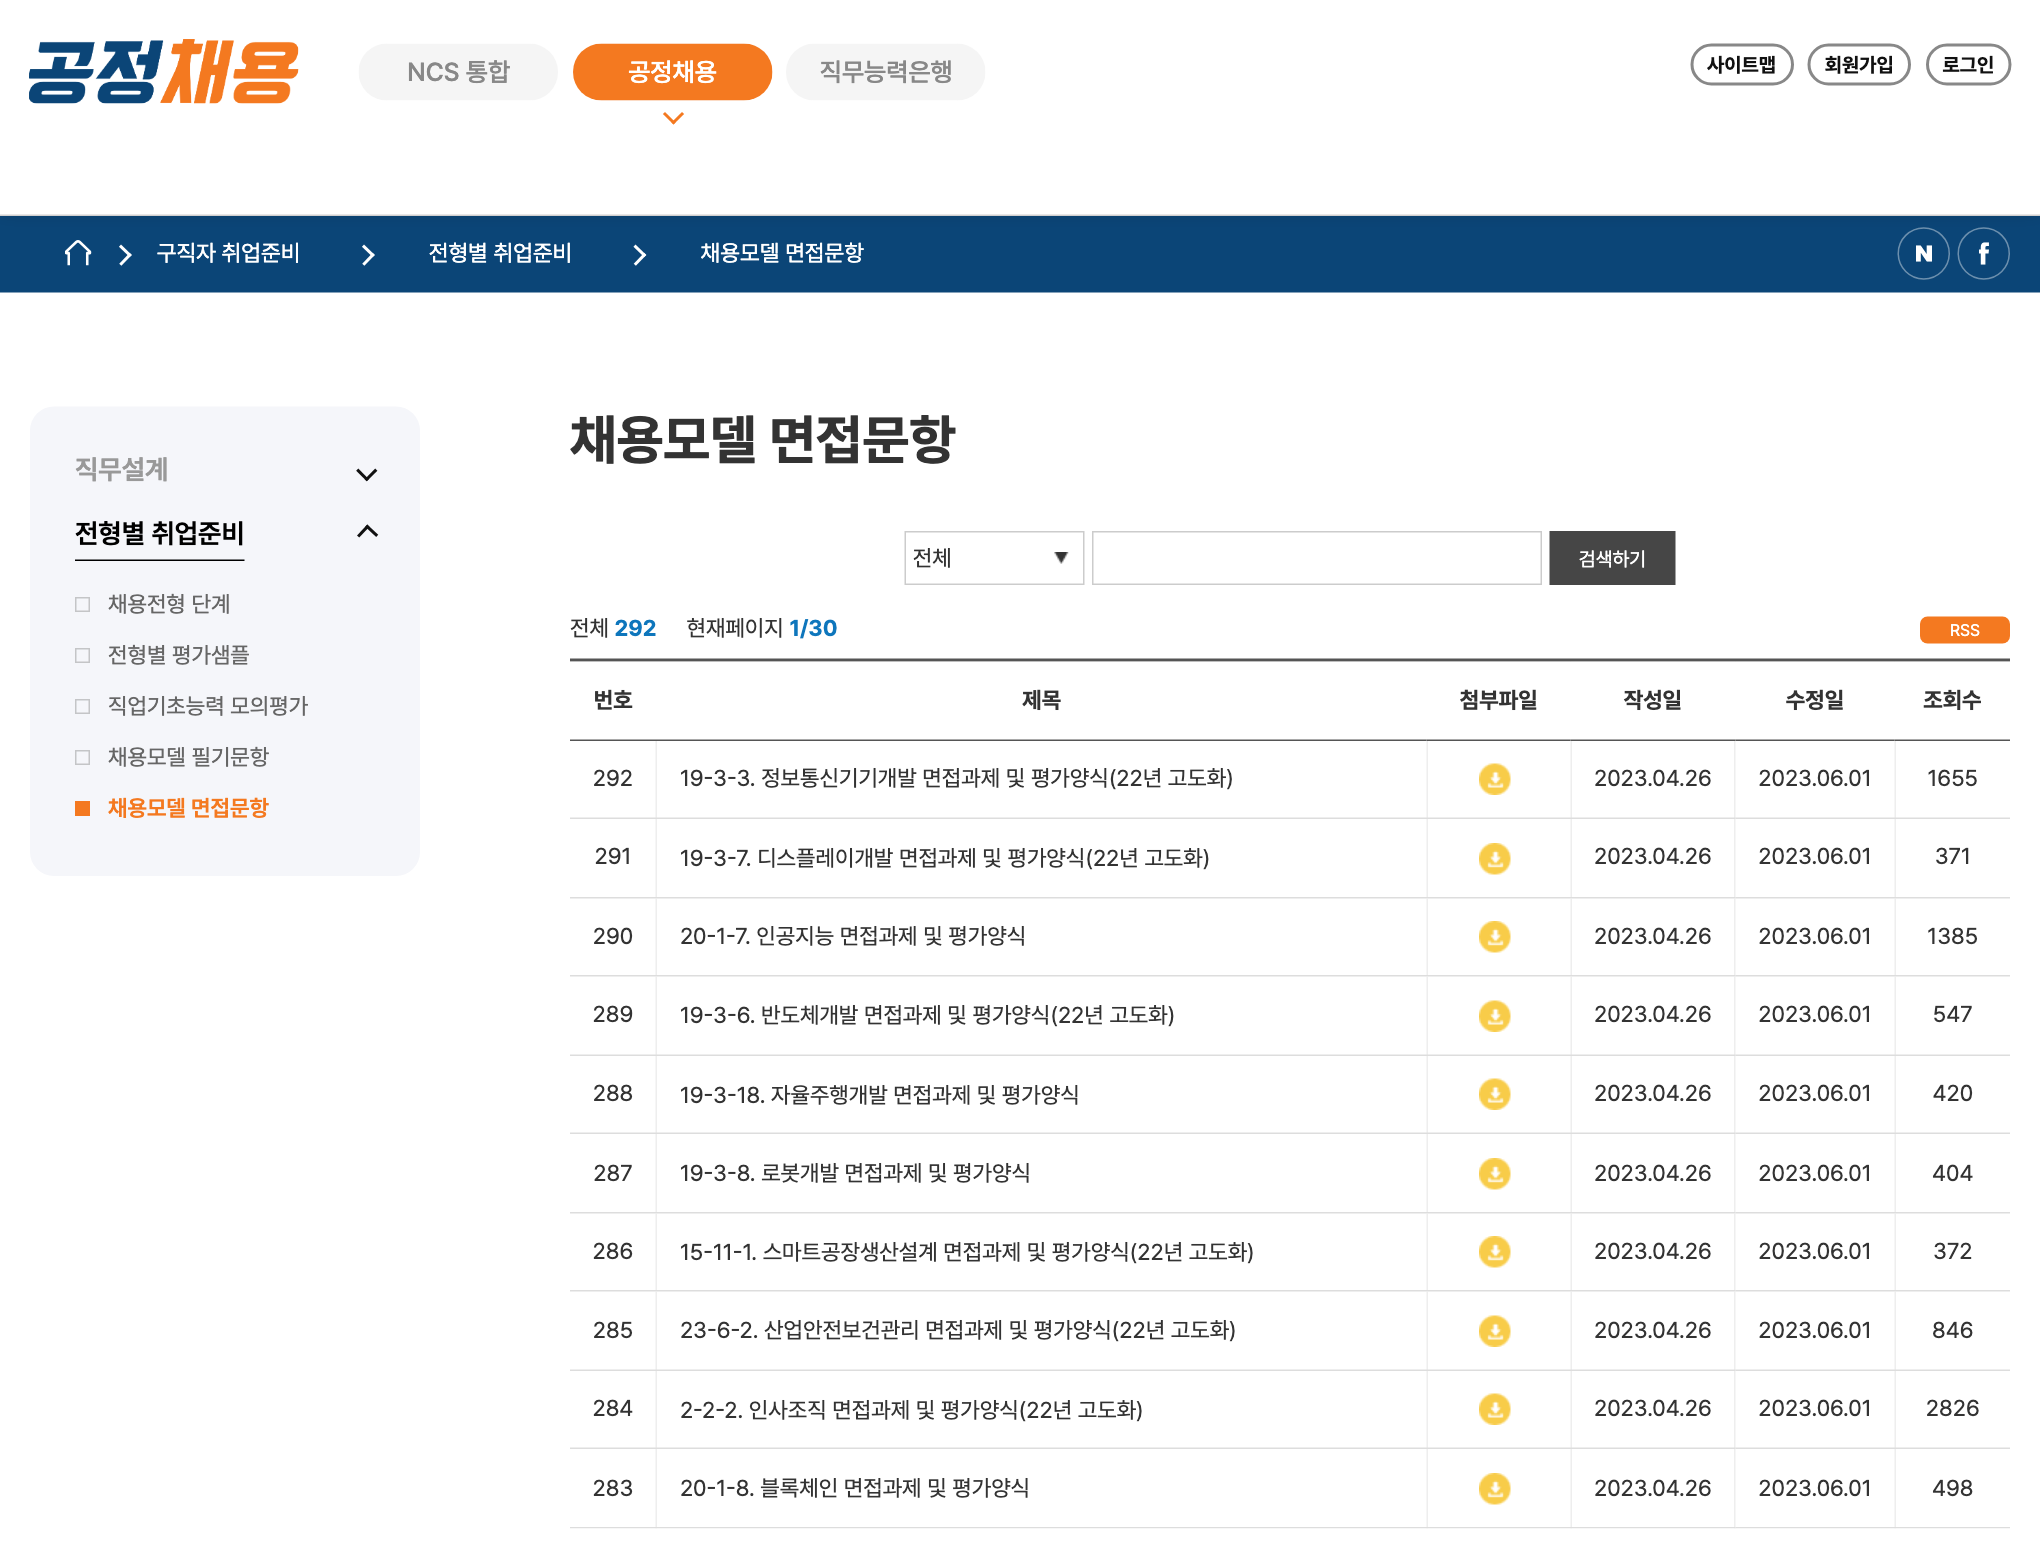The height and width of the screenshot is (1557, 2040).
Task: Click the arrow under the 공정채용 tab
Action: (673, 118)
